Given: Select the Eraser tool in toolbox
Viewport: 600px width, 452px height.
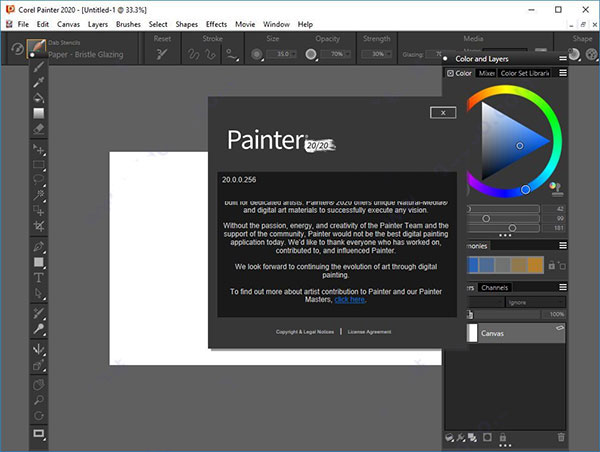Looking at the screenshot, I should [39, 128].
